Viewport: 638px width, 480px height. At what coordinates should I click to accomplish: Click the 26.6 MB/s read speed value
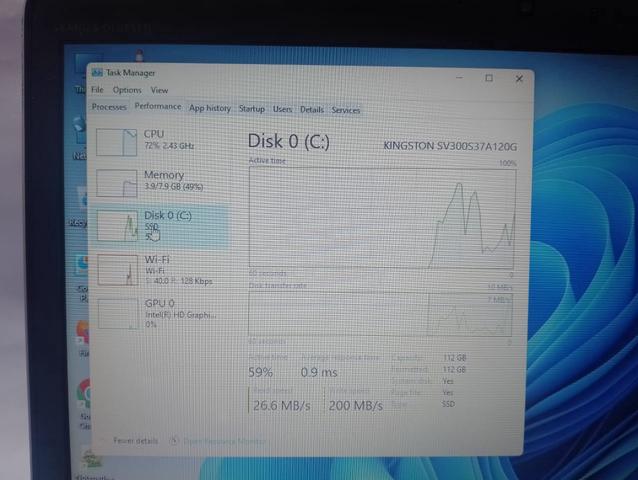coord(282,406)
